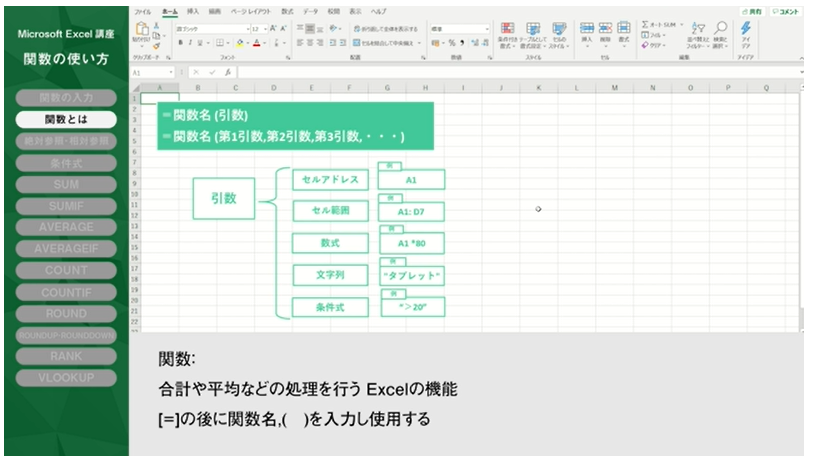Screen dimensions: 815x464
Task: Click into the formula bar
Action: (x=517, y=73)
